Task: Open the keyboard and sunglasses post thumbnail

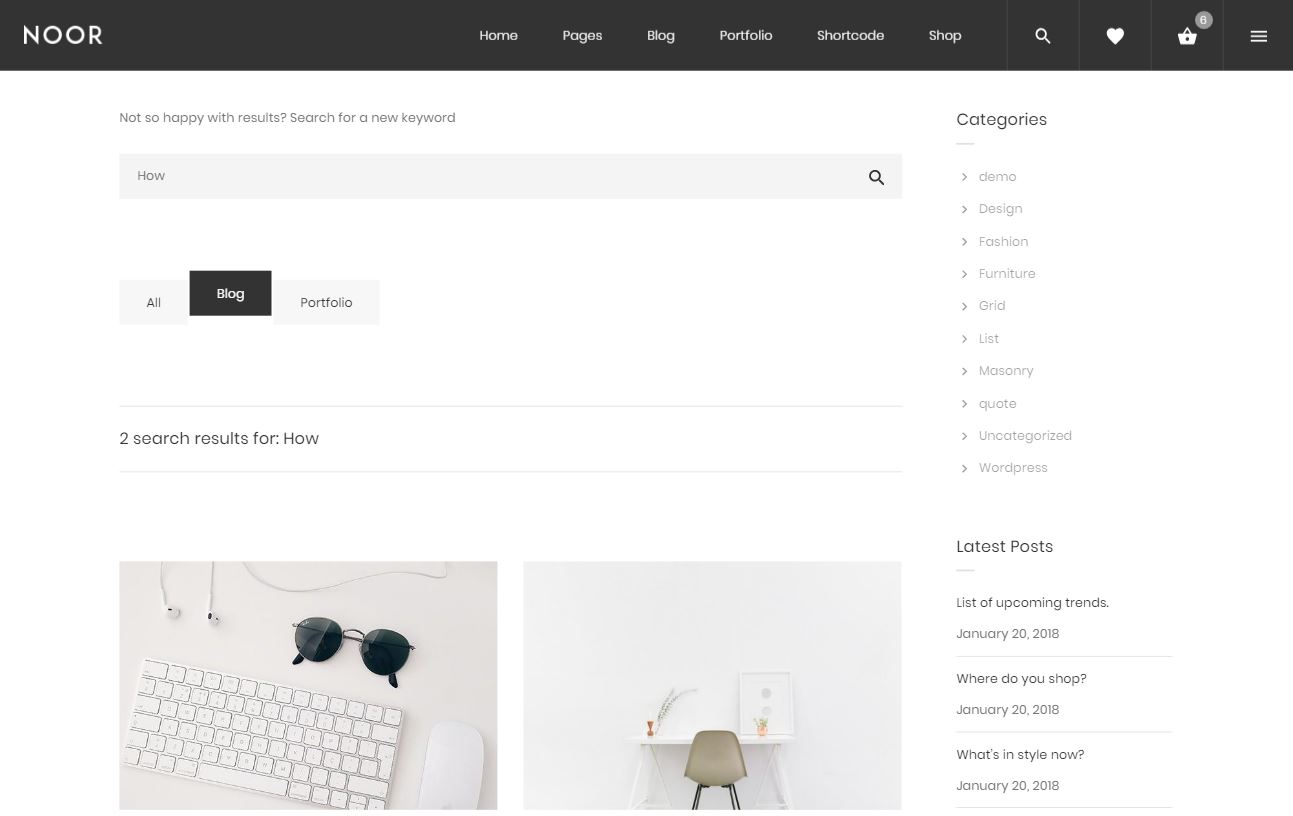Action: pyautogui.click(x=308, y=685)
